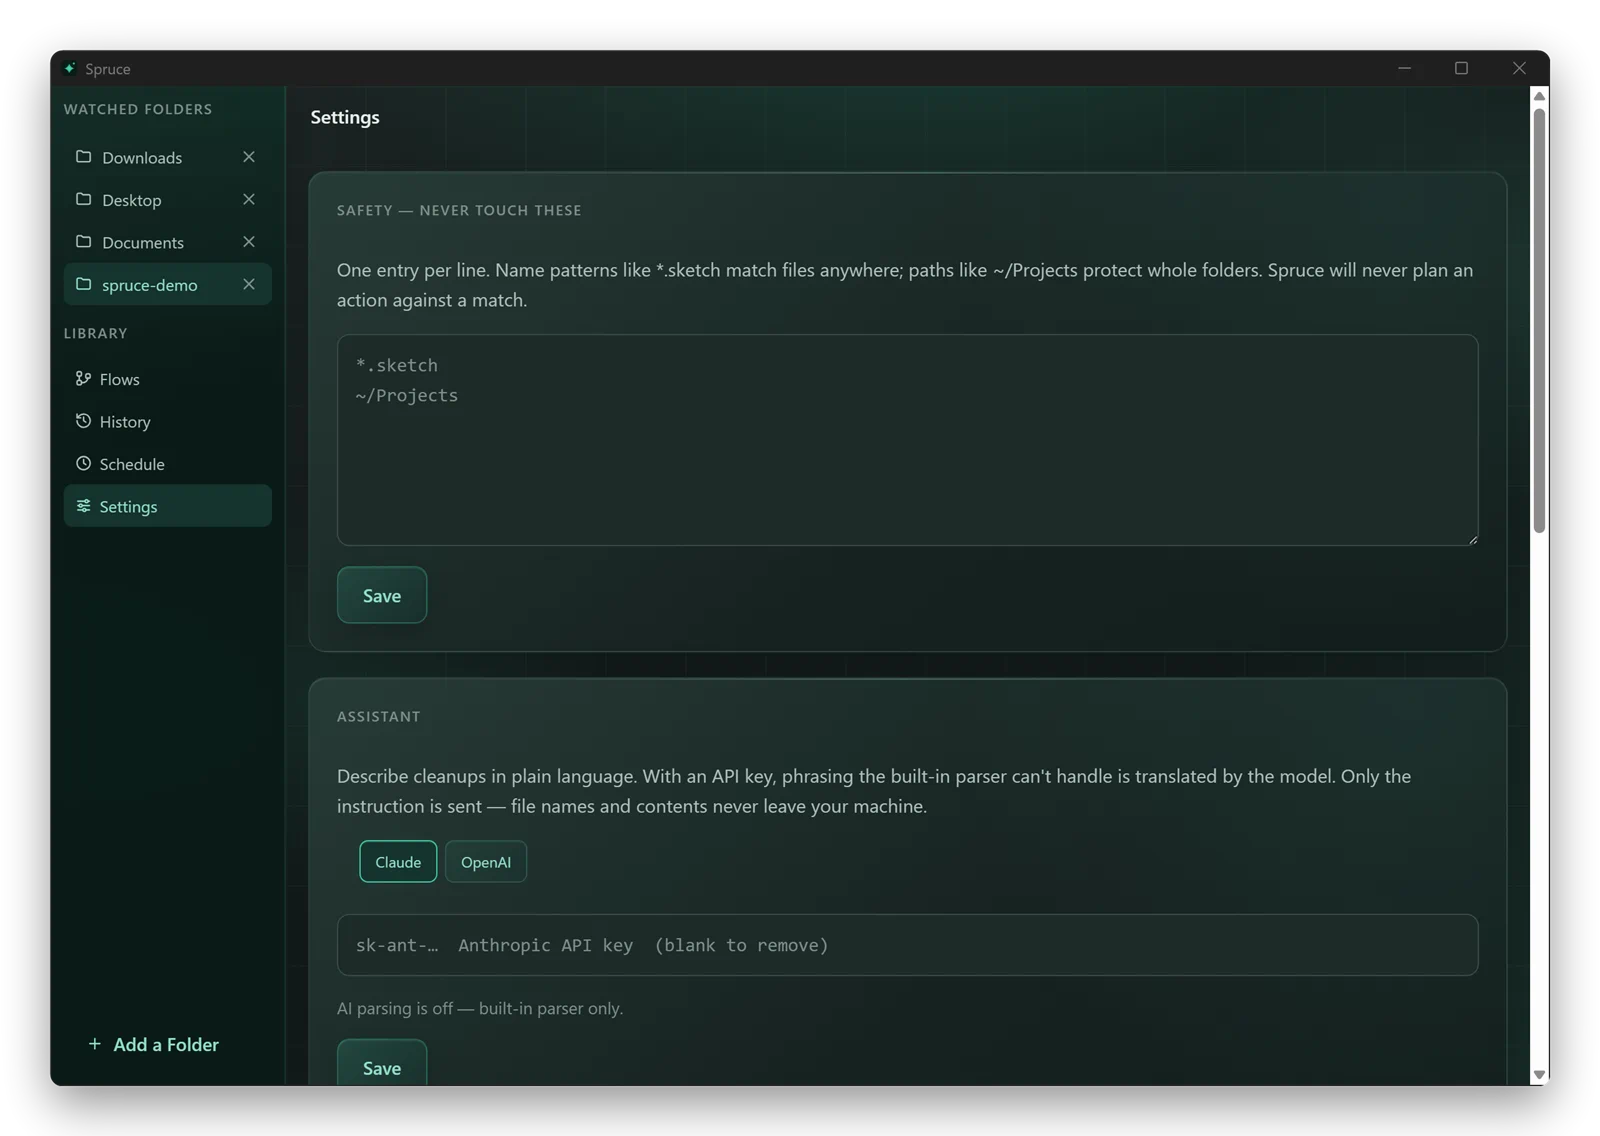
Task: Click the vertical scrollbar thumb
Action: (1540, 320)
